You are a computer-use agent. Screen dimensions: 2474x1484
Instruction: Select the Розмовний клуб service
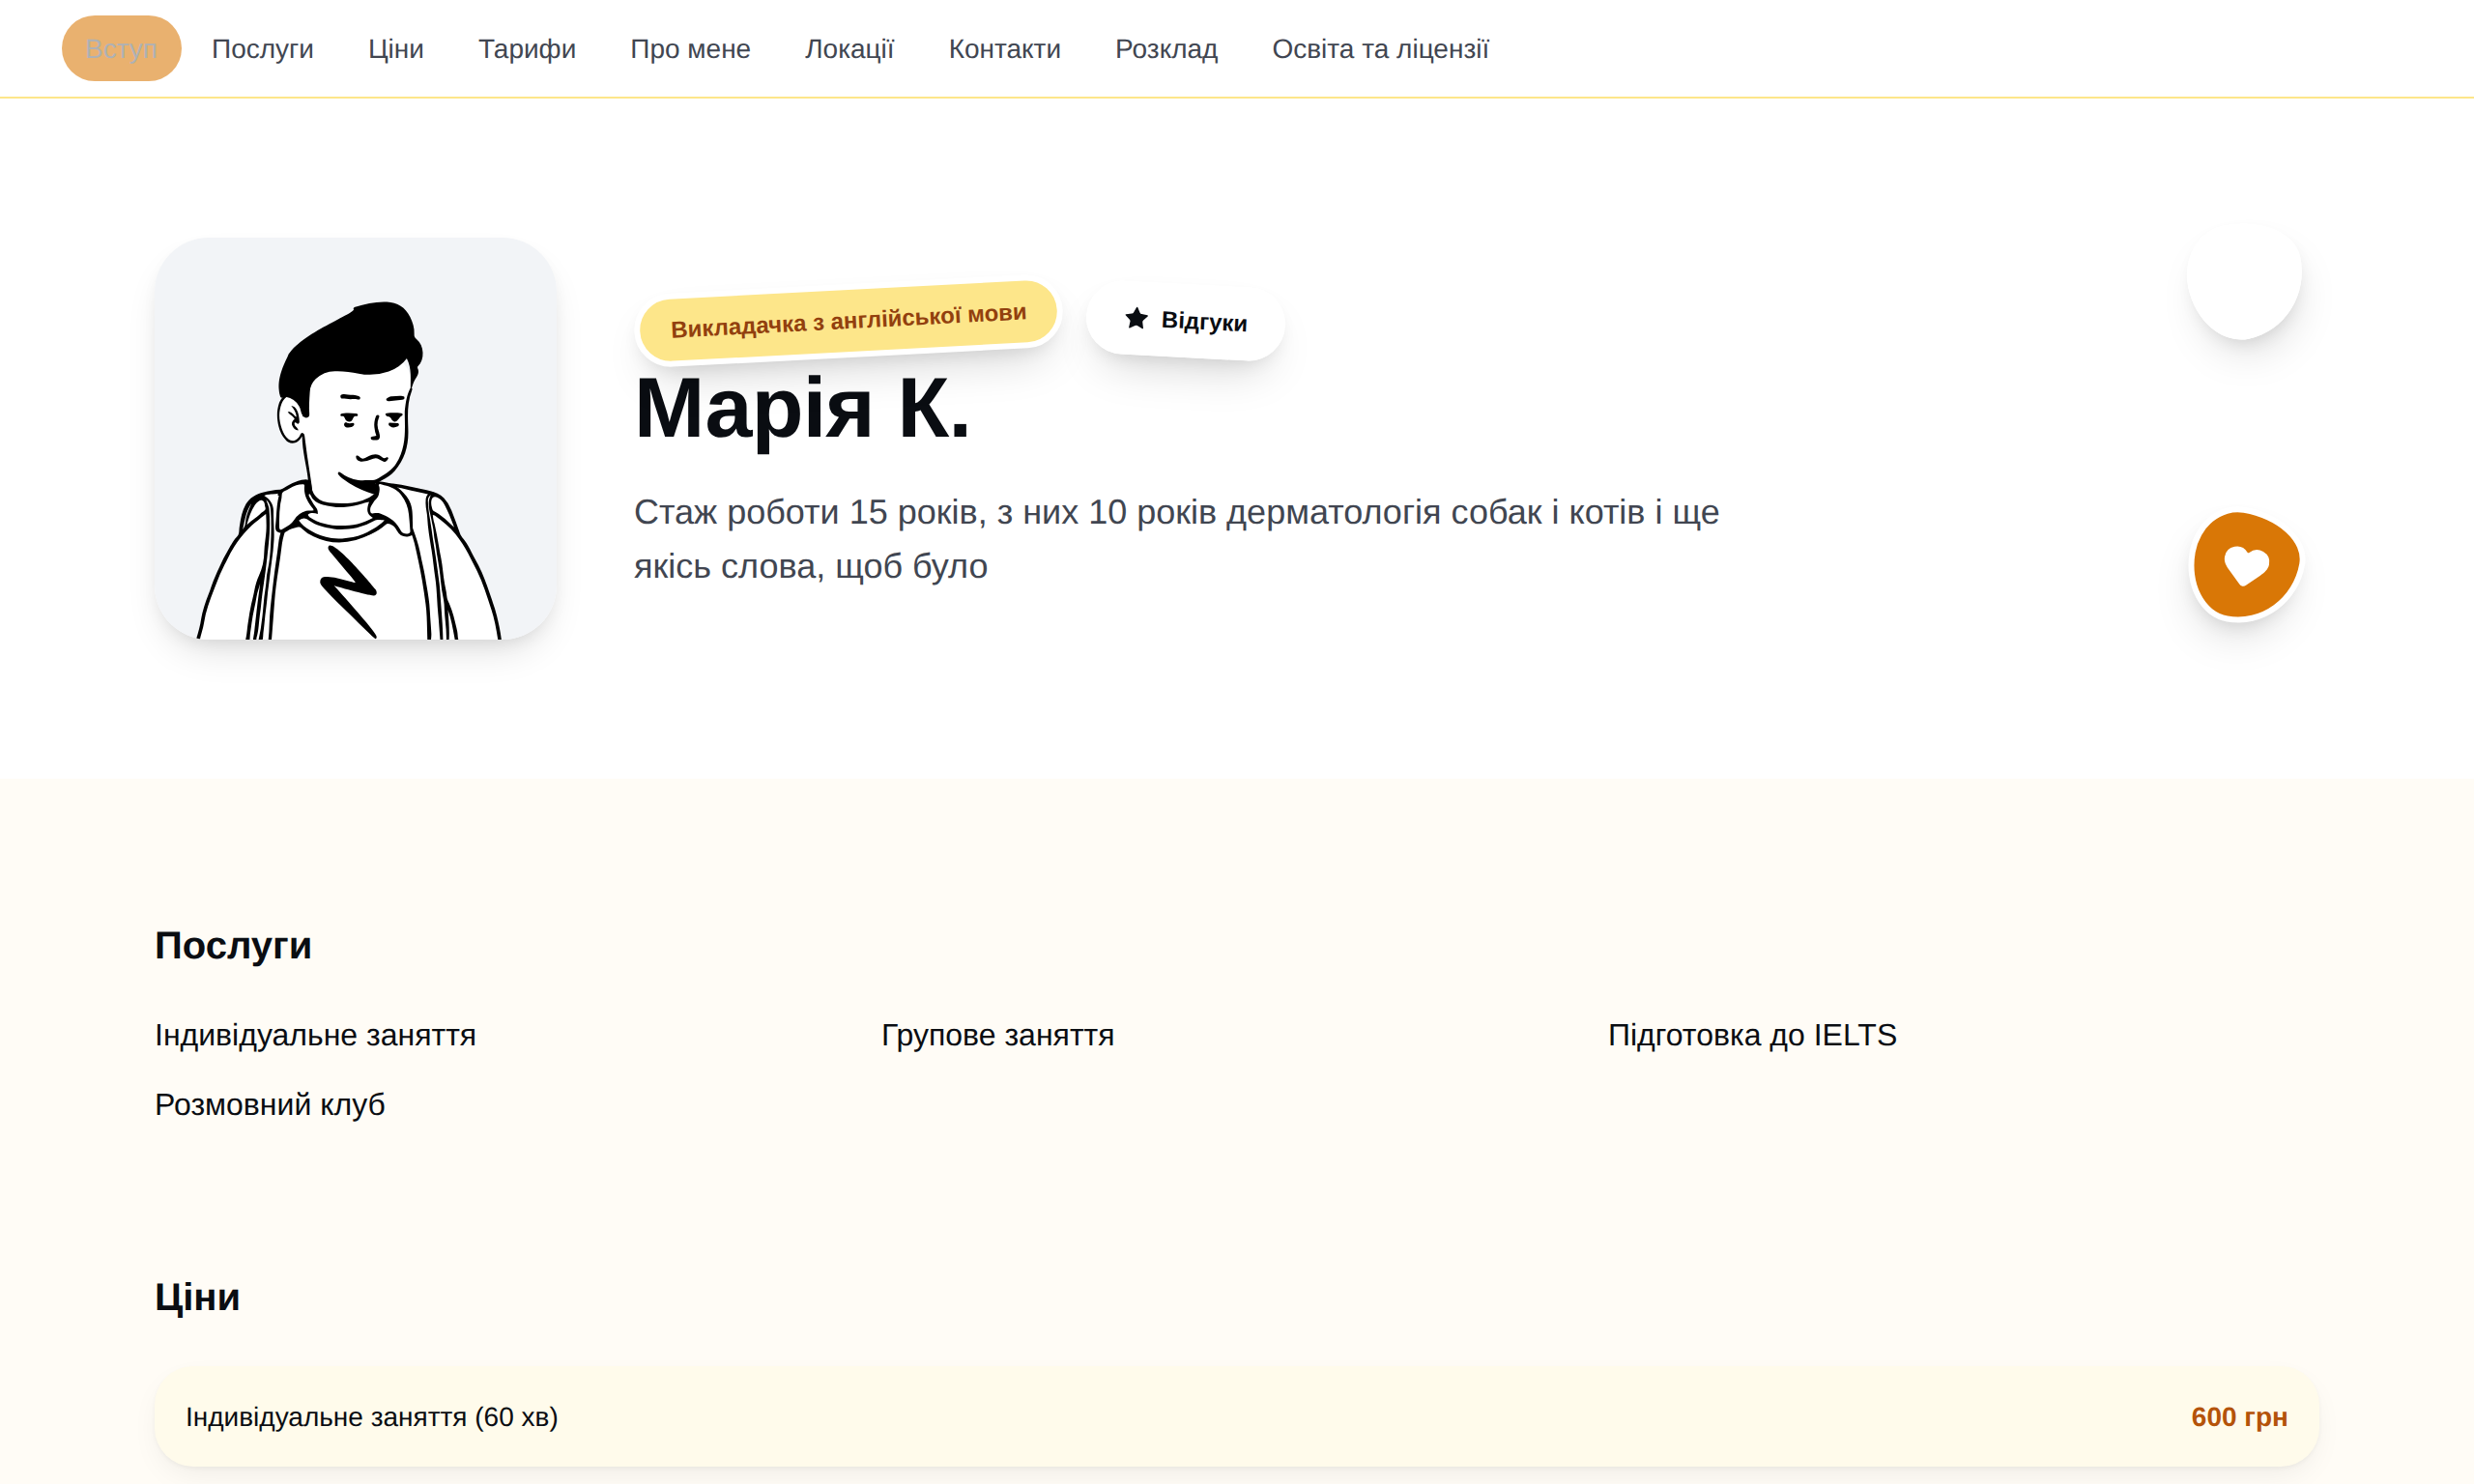click(x=270, y=1105)
